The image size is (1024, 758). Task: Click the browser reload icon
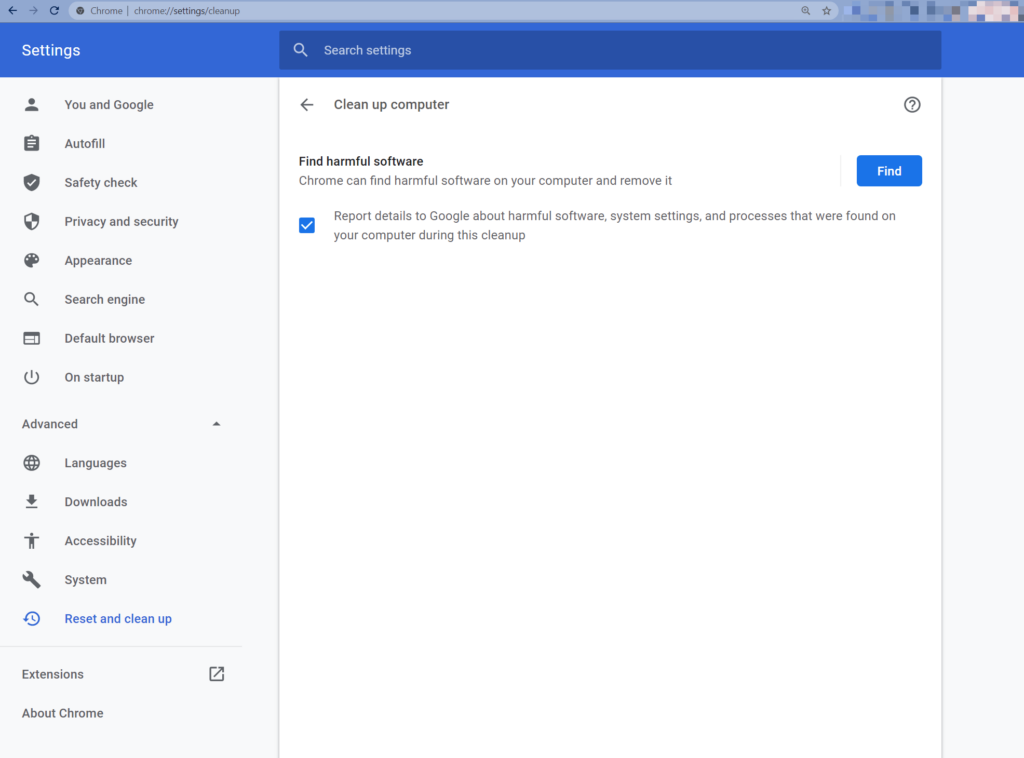pos(53,10)
